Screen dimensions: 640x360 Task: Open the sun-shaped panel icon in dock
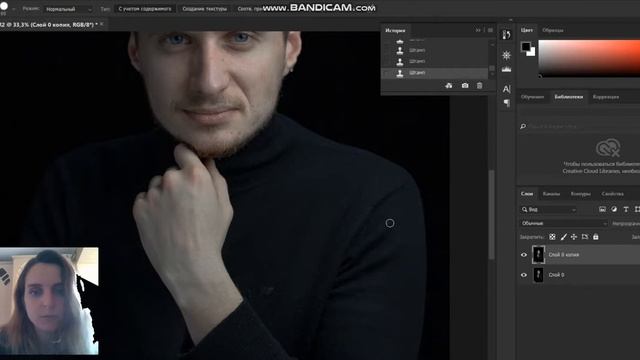click(x=507, y=55)
